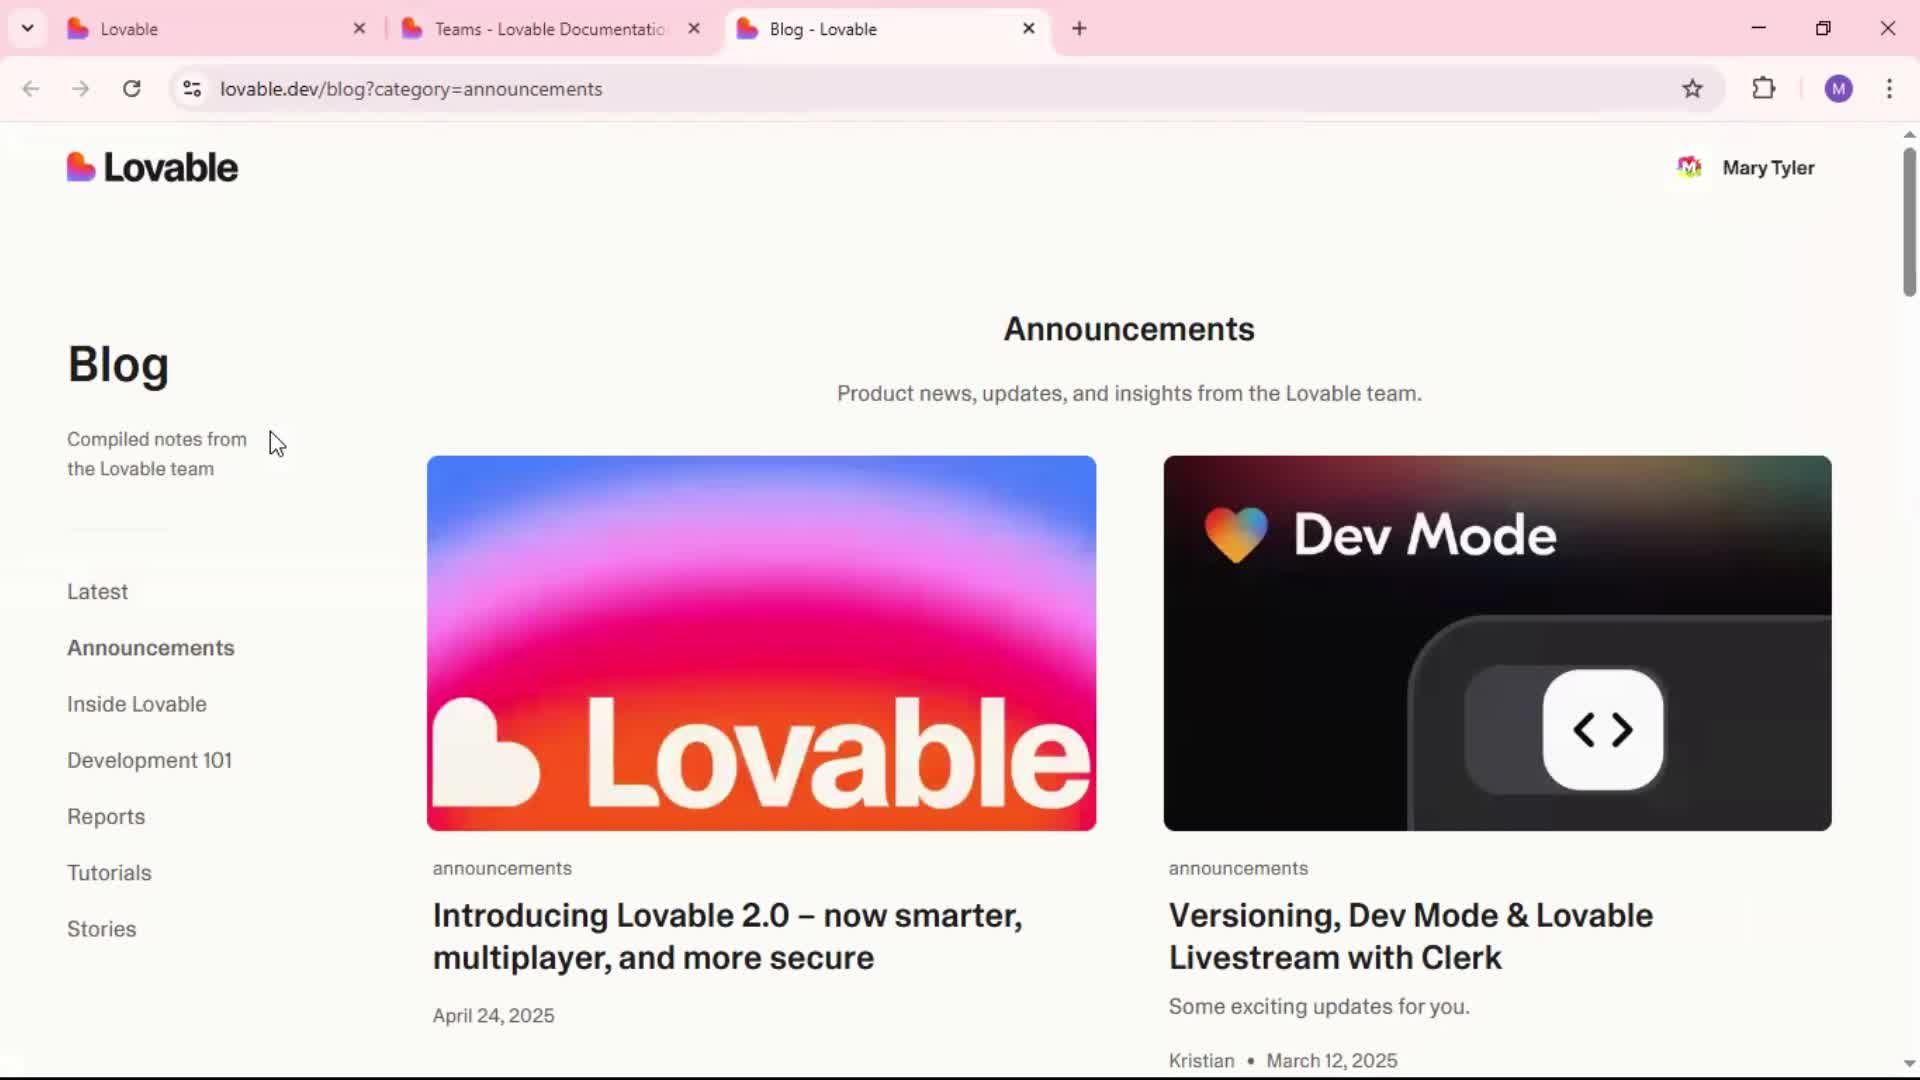Click the Lovable logo in page header
This screenshot has width=1920, height=1080.
pos(152,168)
